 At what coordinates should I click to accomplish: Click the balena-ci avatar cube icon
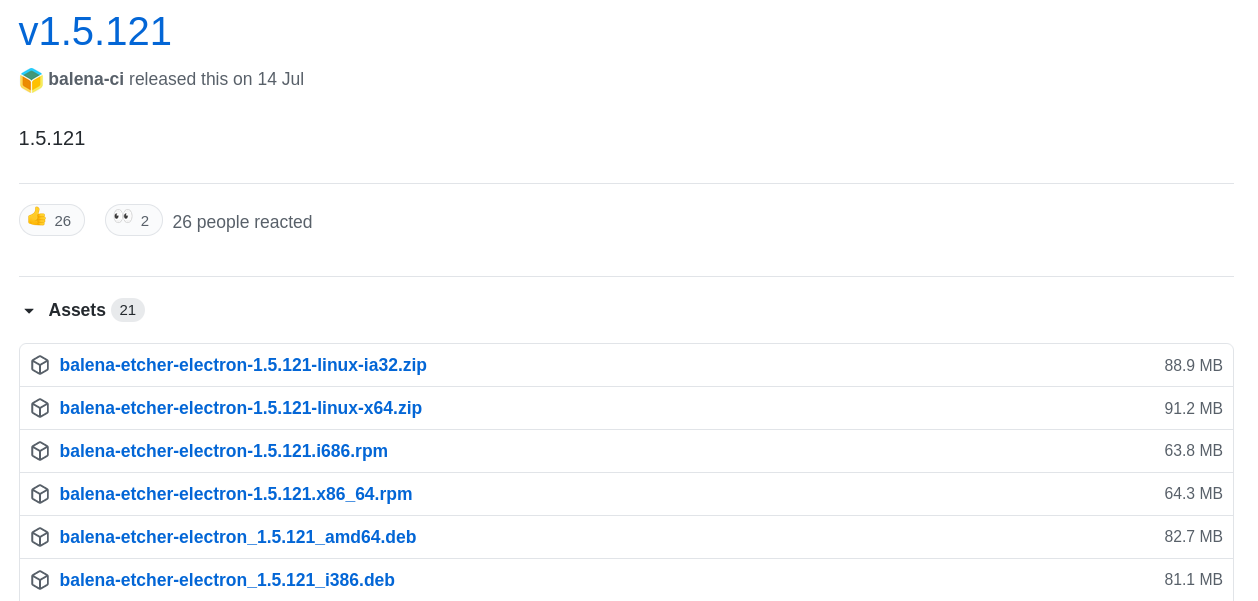(x=31, y=80)
